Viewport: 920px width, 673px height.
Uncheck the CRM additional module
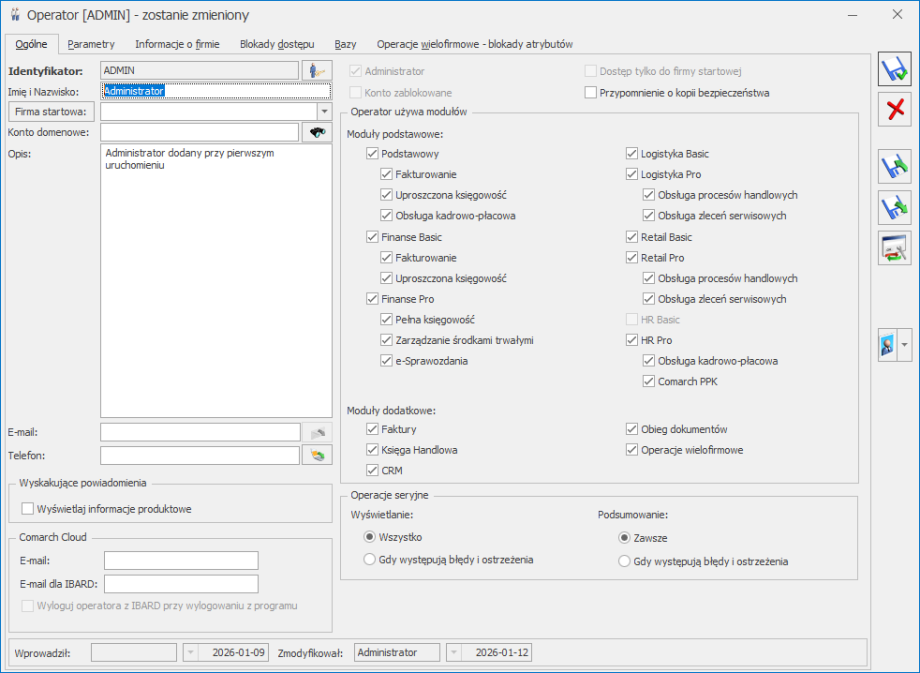tap(373, 470)
